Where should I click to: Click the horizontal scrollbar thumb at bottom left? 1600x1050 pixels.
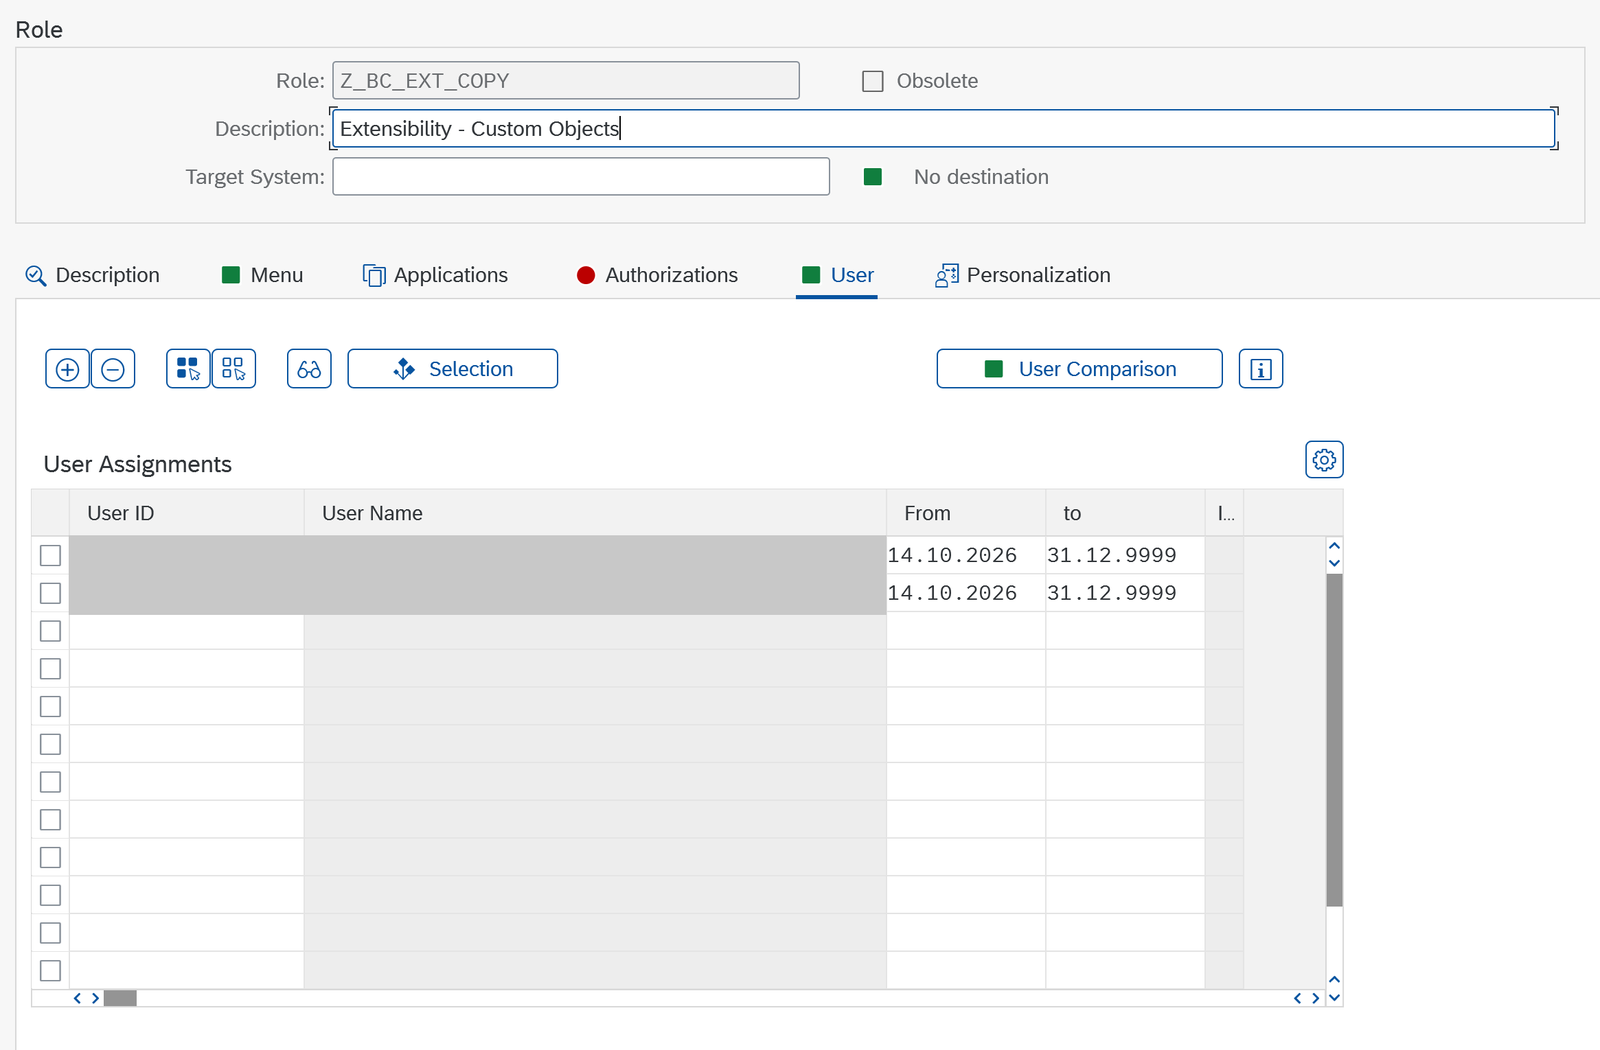[120, 998]
